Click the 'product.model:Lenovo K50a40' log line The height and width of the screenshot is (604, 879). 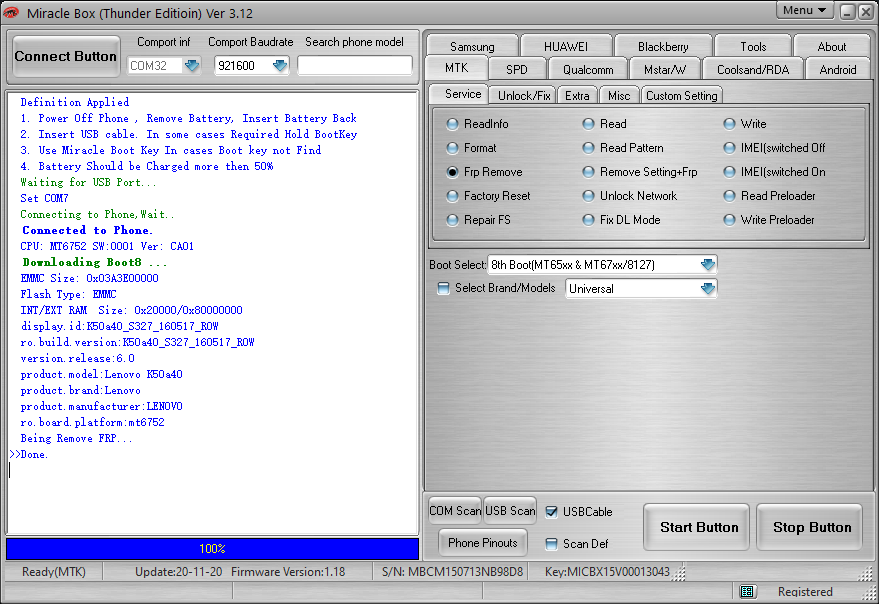(101, 374)
